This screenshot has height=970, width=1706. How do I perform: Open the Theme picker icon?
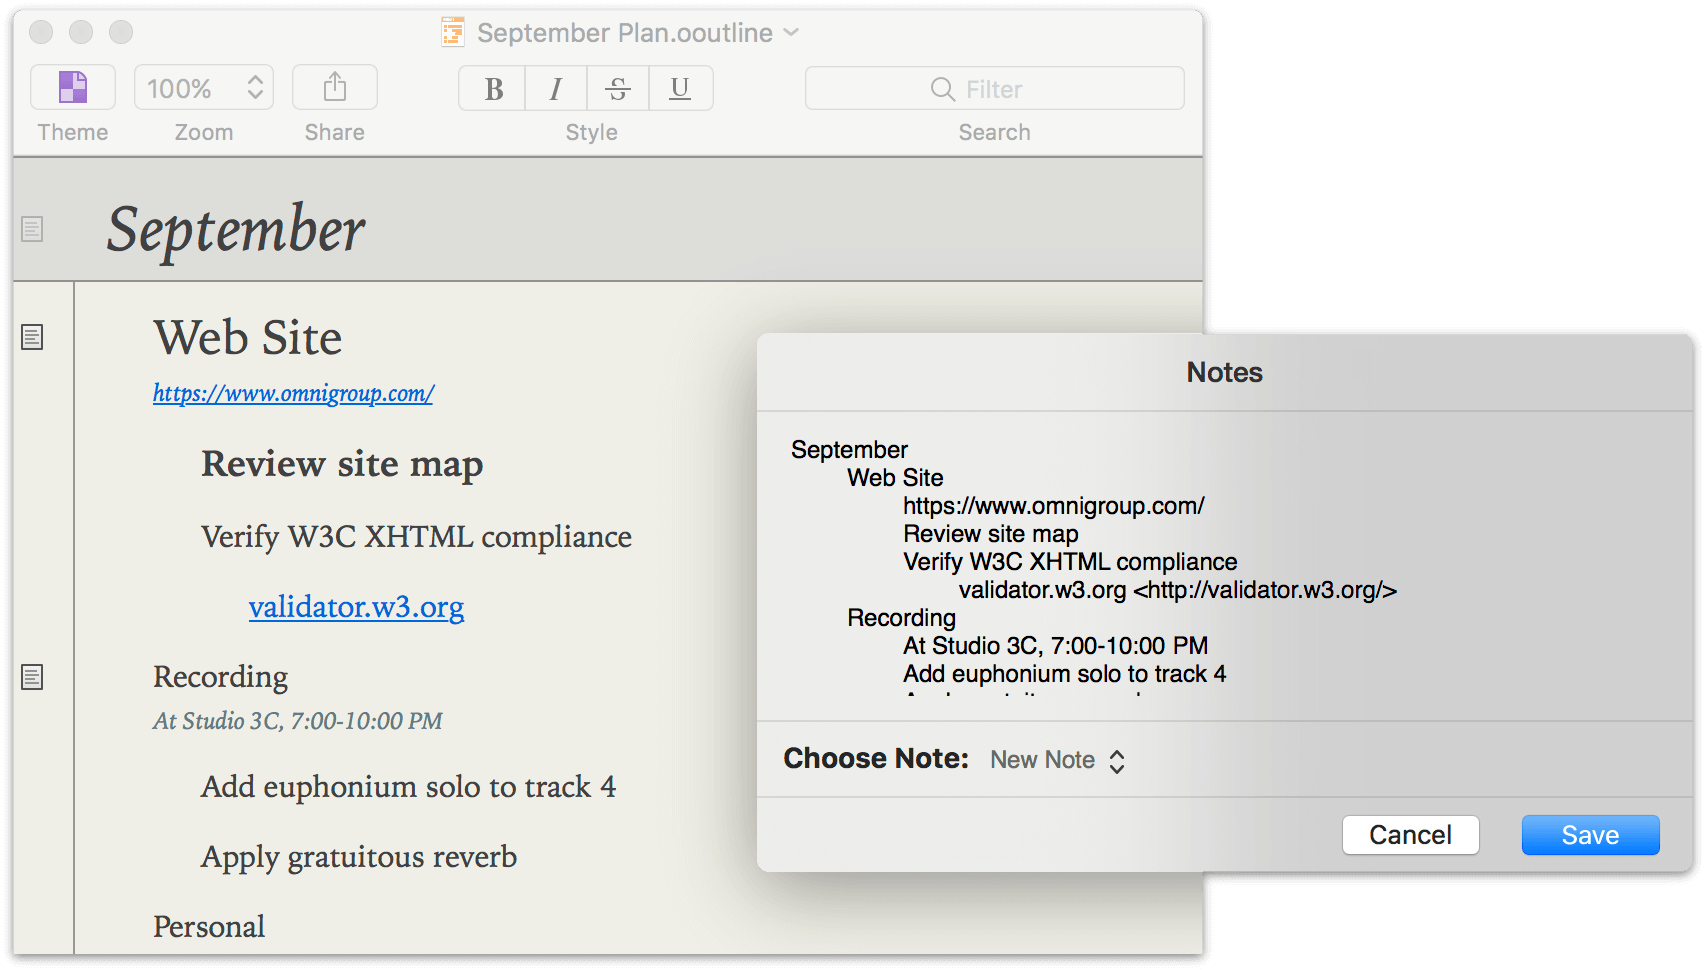point(73,87)
